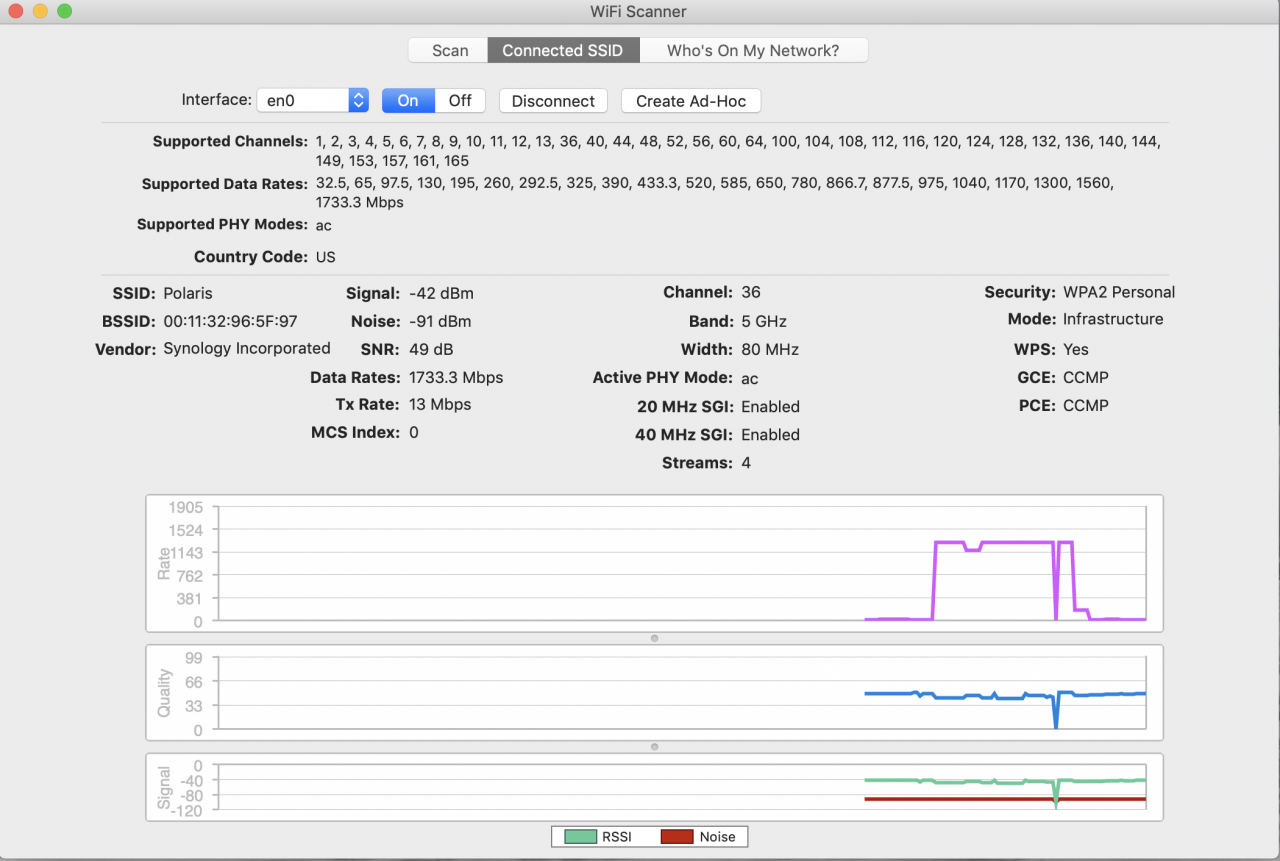Click the blue Quality graph

[x=655, y=693]
